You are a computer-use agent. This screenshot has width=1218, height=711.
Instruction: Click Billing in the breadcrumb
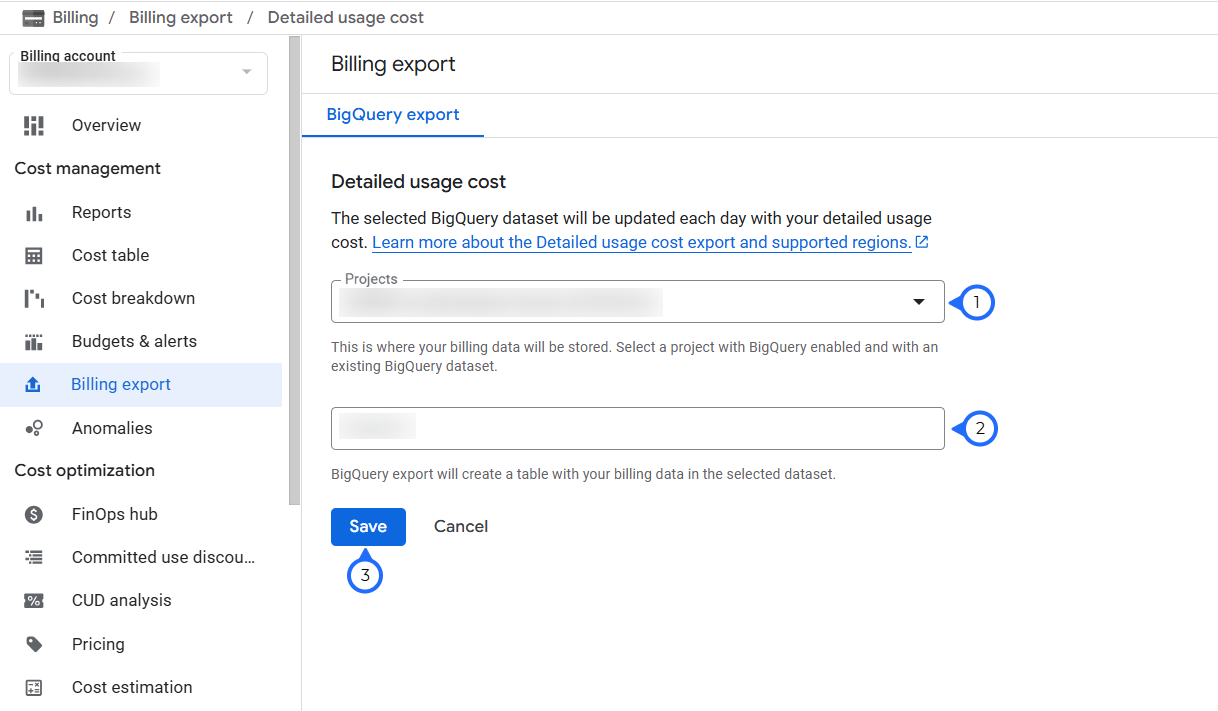(75, 18)
